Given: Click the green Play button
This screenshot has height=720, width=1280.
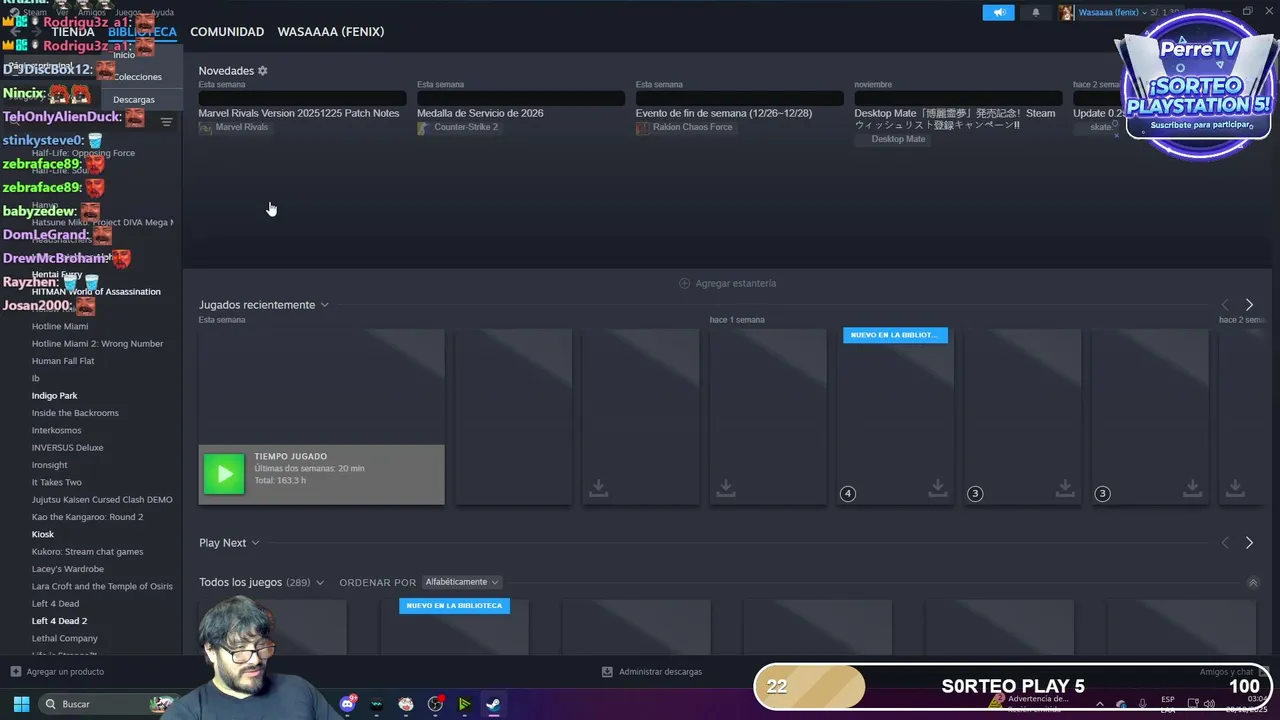Looking at the screenshot, I should pyautogui.click(x=224, y=474).
